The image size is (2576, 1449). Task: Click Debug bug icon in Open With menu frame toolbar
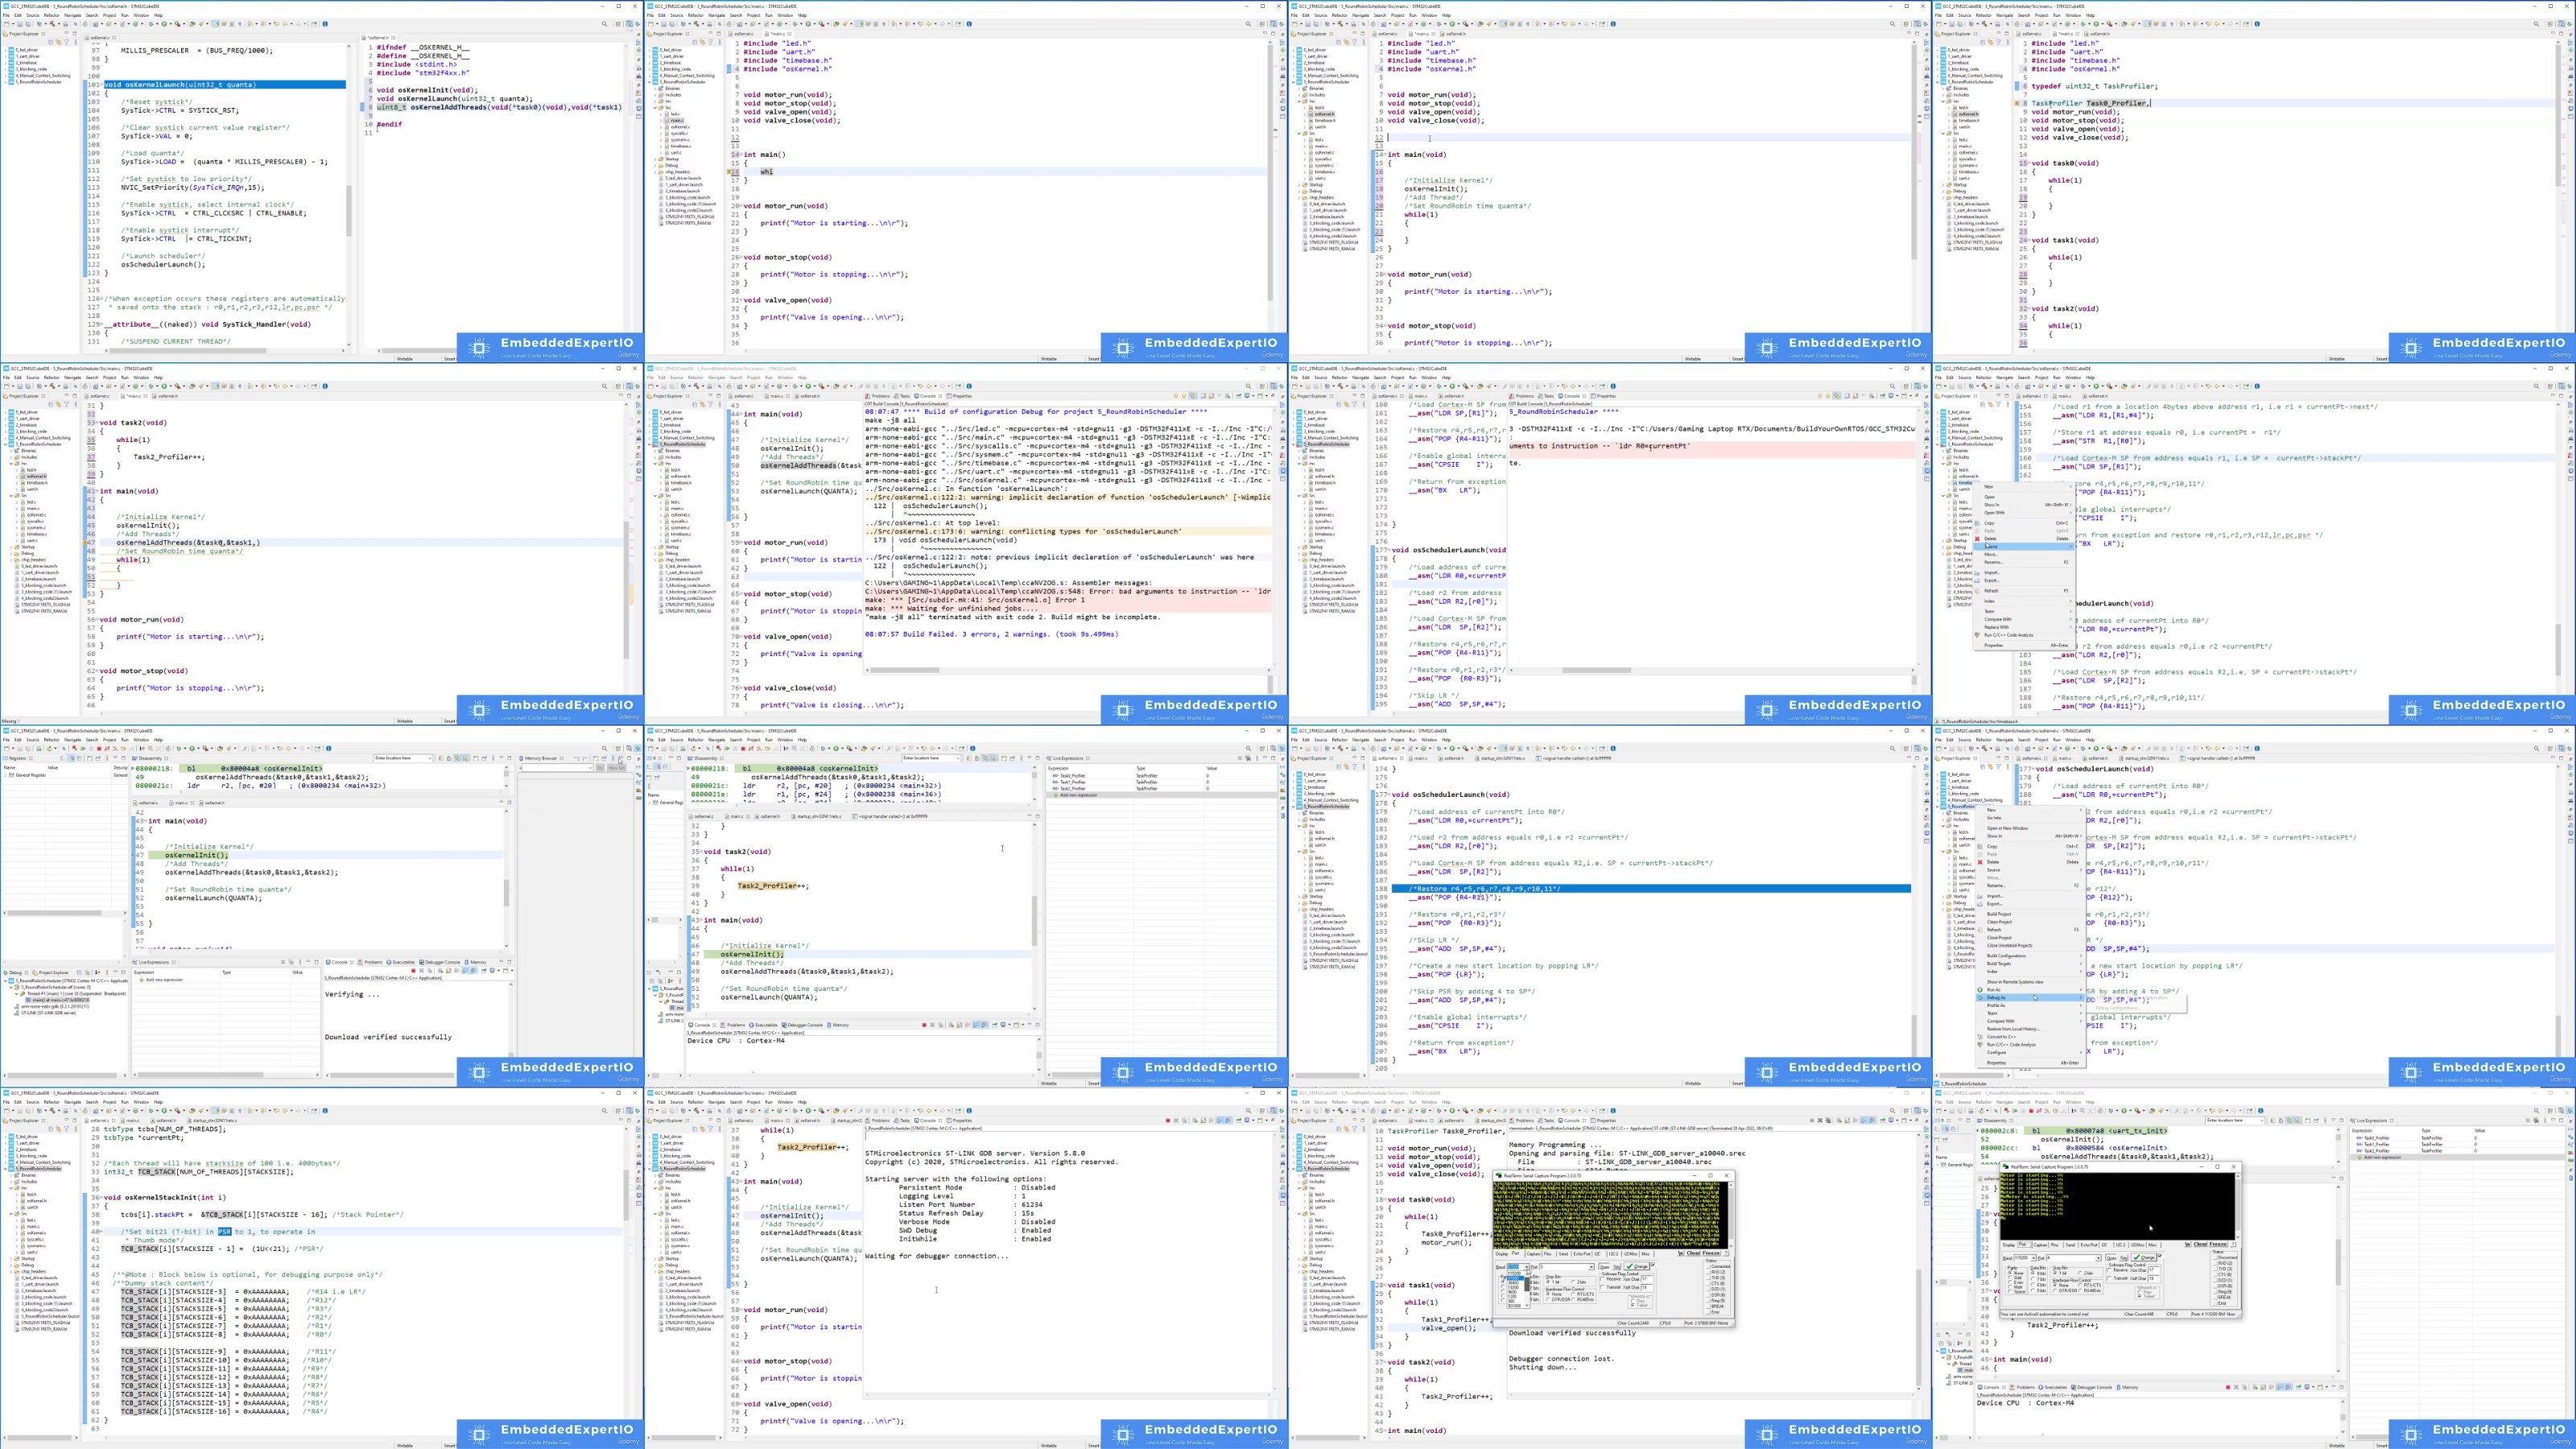coord(2083,387)
